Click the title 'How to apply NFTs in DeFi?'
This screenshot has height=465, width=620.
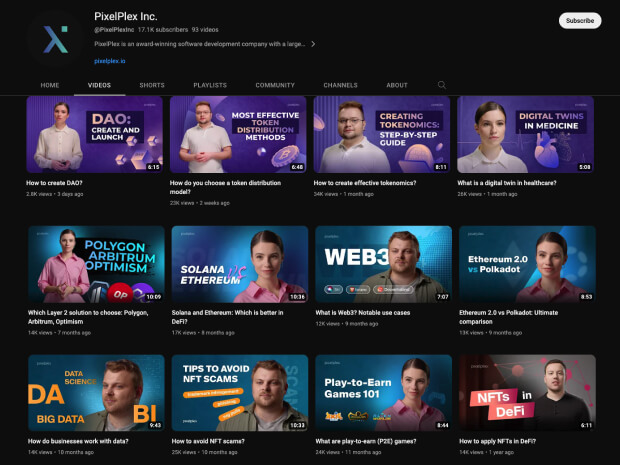497,441
